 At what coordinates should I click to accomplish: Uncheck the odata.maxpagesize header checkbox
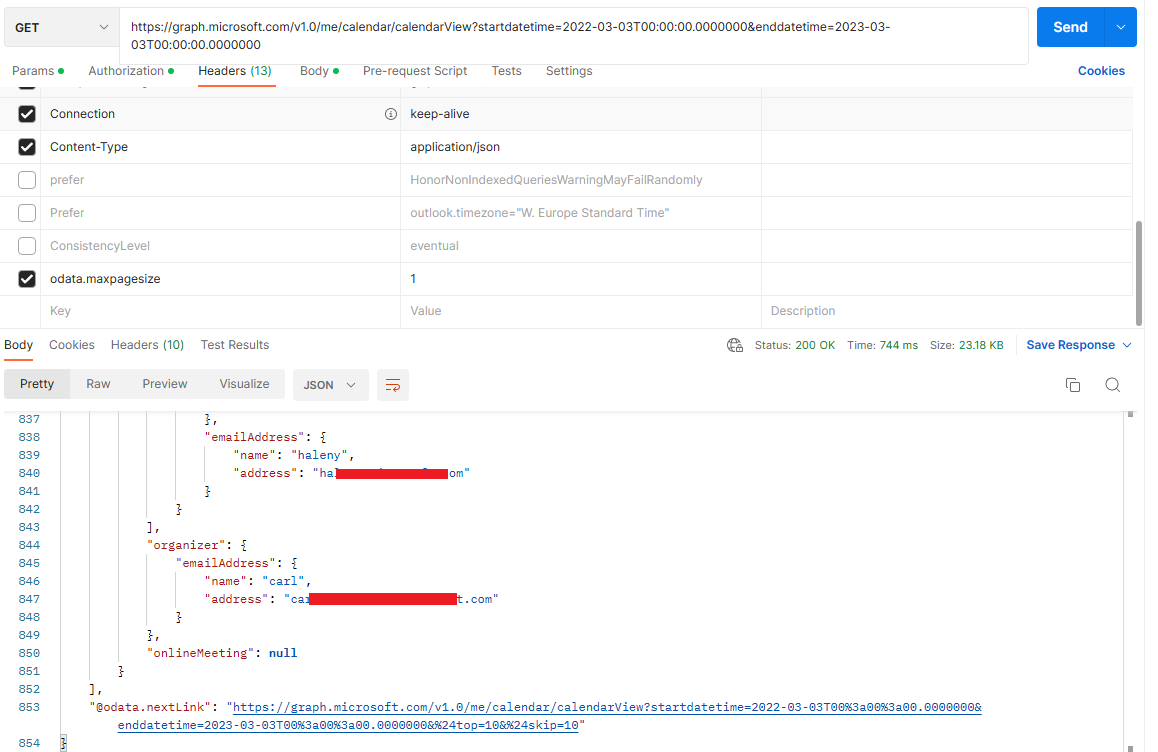click(x=27, y=278)
